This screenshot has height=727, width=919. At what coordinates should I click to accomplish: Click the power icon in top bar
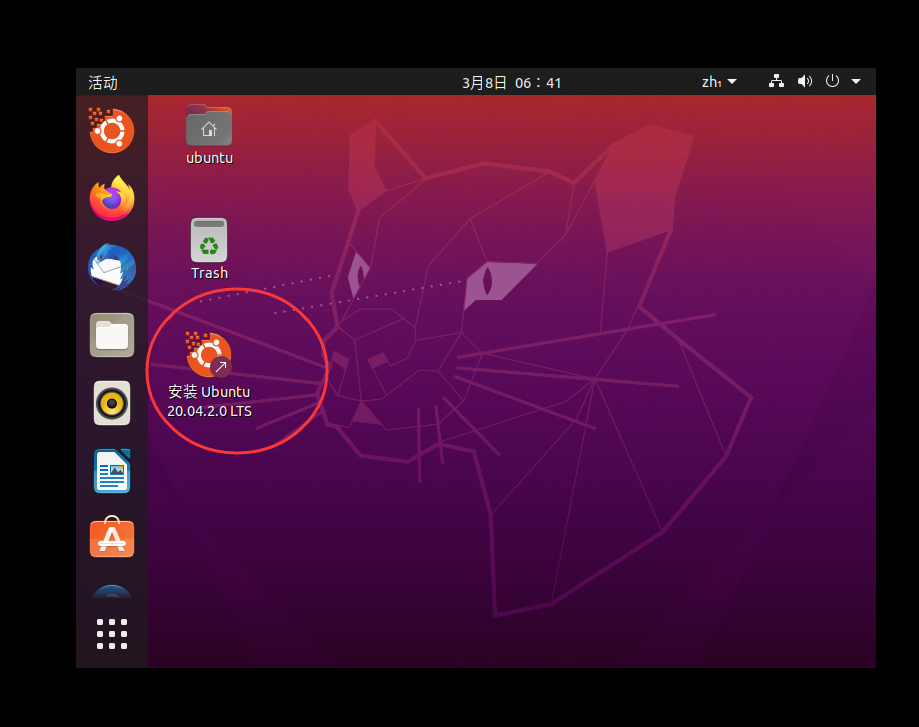point(832,81)
